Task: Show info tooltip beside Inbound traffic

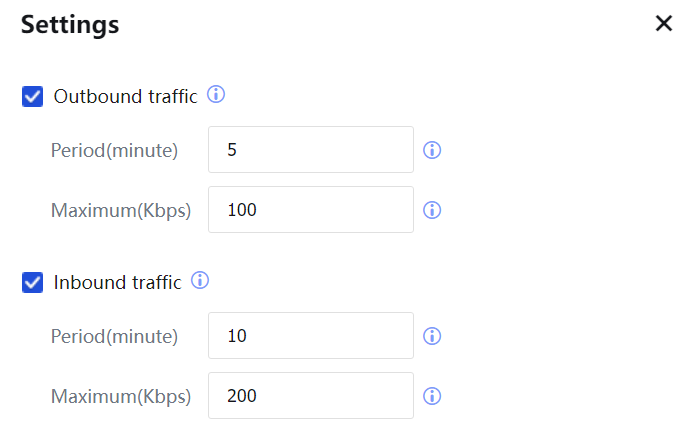Action: point(200,281)
